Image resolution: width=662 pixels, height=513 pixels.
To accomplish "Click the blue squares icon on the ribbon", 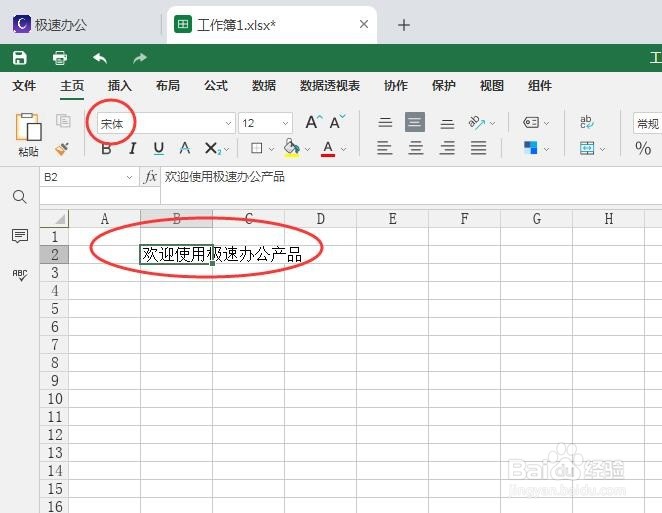I will coord(531,148).
